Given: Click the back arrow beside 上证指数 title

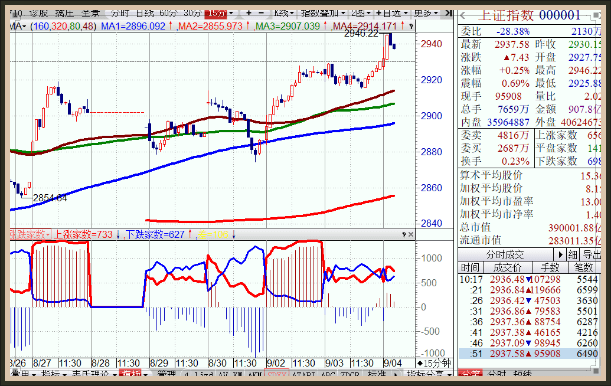Looking at the screenshot, I should 464,16.
